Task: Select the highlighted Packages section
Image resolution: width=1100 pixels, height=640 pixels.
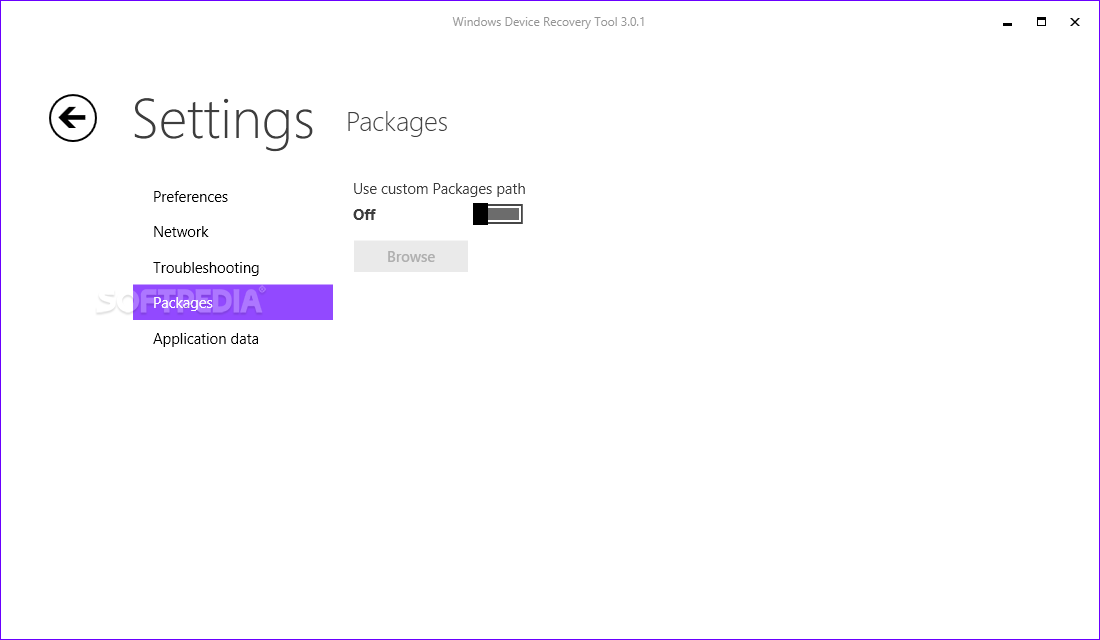Action: pos(233,302)
